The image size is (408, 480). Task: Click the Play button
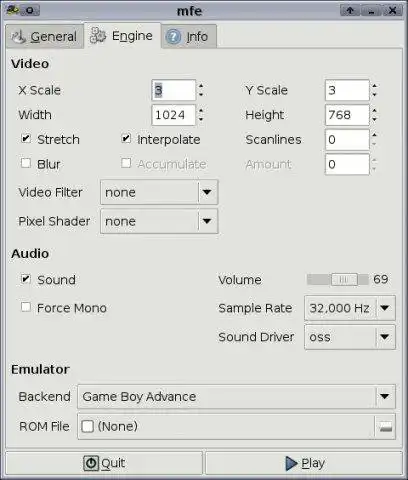tap(304, 463)
